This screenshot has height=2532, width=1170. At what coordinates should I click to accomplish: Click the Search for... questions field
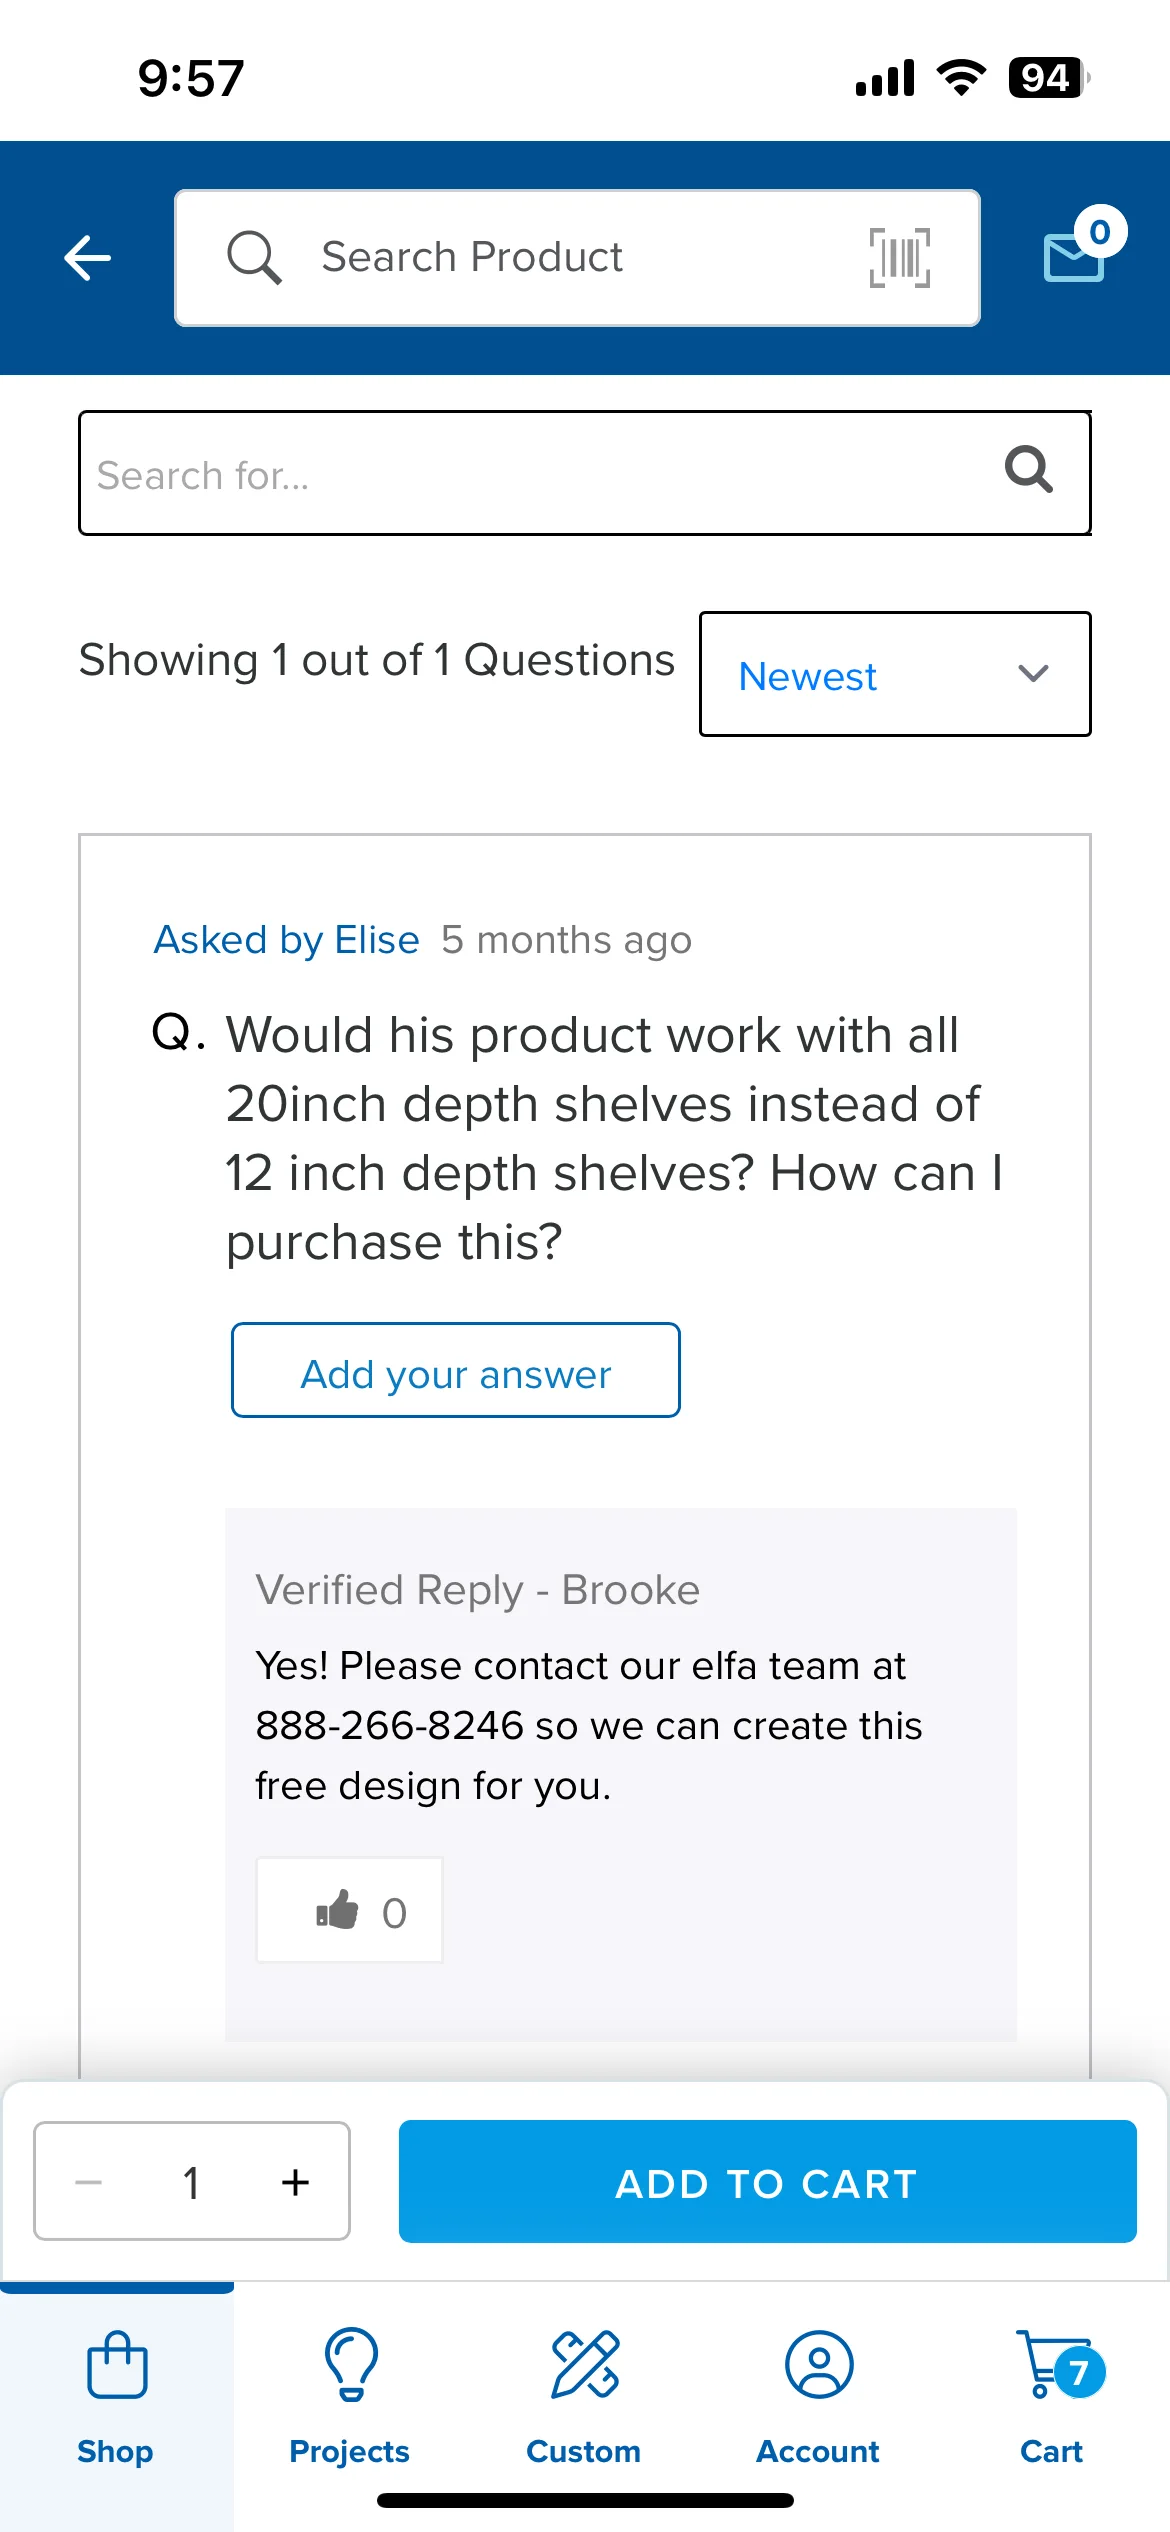(x=585, y=473)
